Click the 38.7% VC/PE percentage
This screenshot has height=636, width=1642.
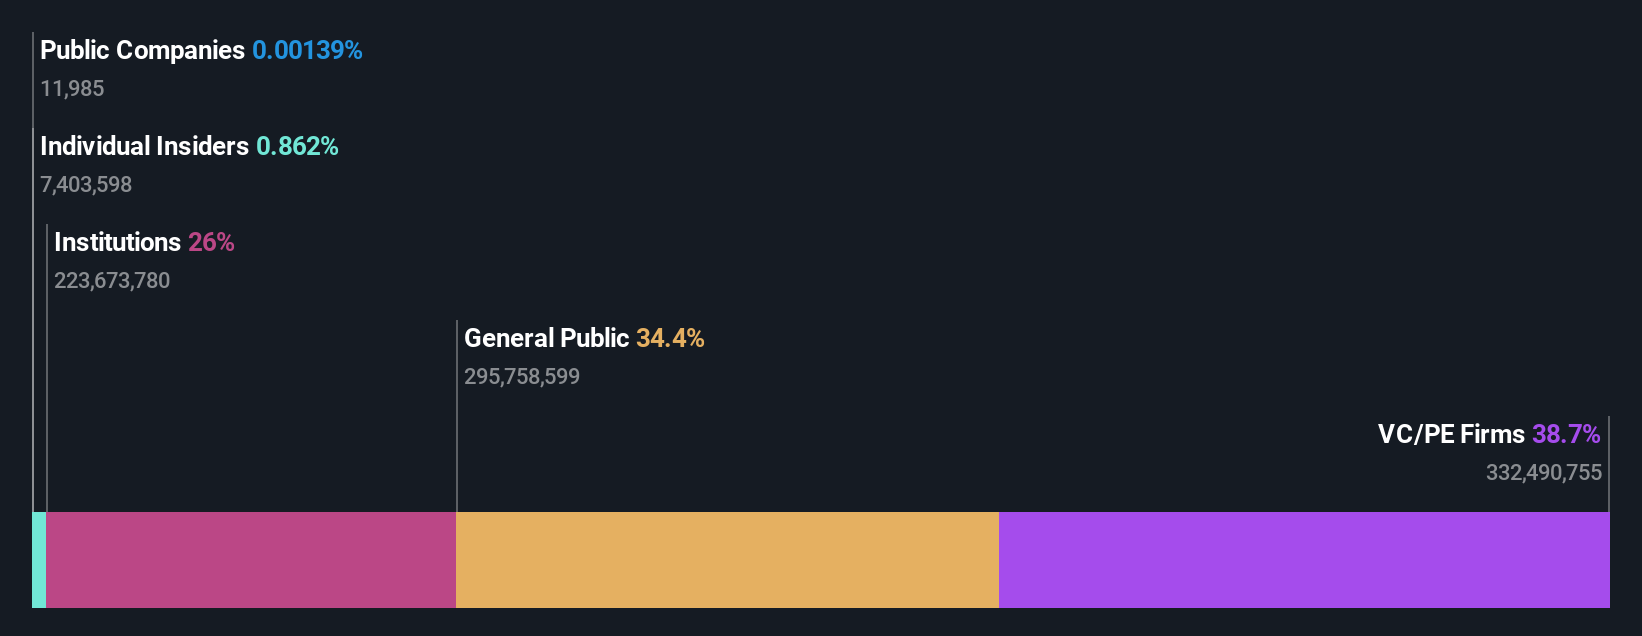[1566, 434]
